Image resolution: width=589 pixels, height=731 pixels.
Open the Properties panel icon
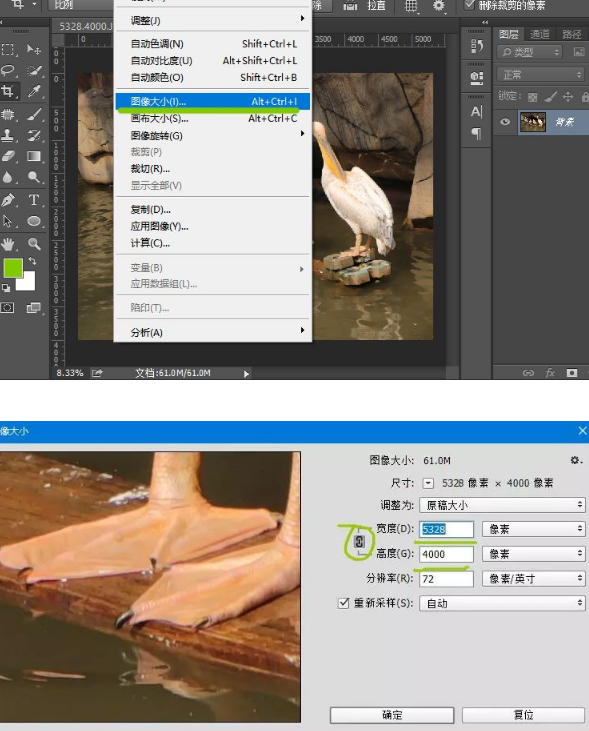pyautogui.click(x=476, y=77)
